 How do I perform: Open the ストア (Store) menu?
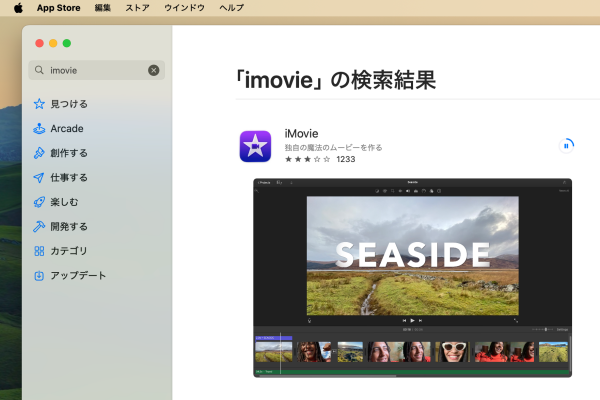138,7
